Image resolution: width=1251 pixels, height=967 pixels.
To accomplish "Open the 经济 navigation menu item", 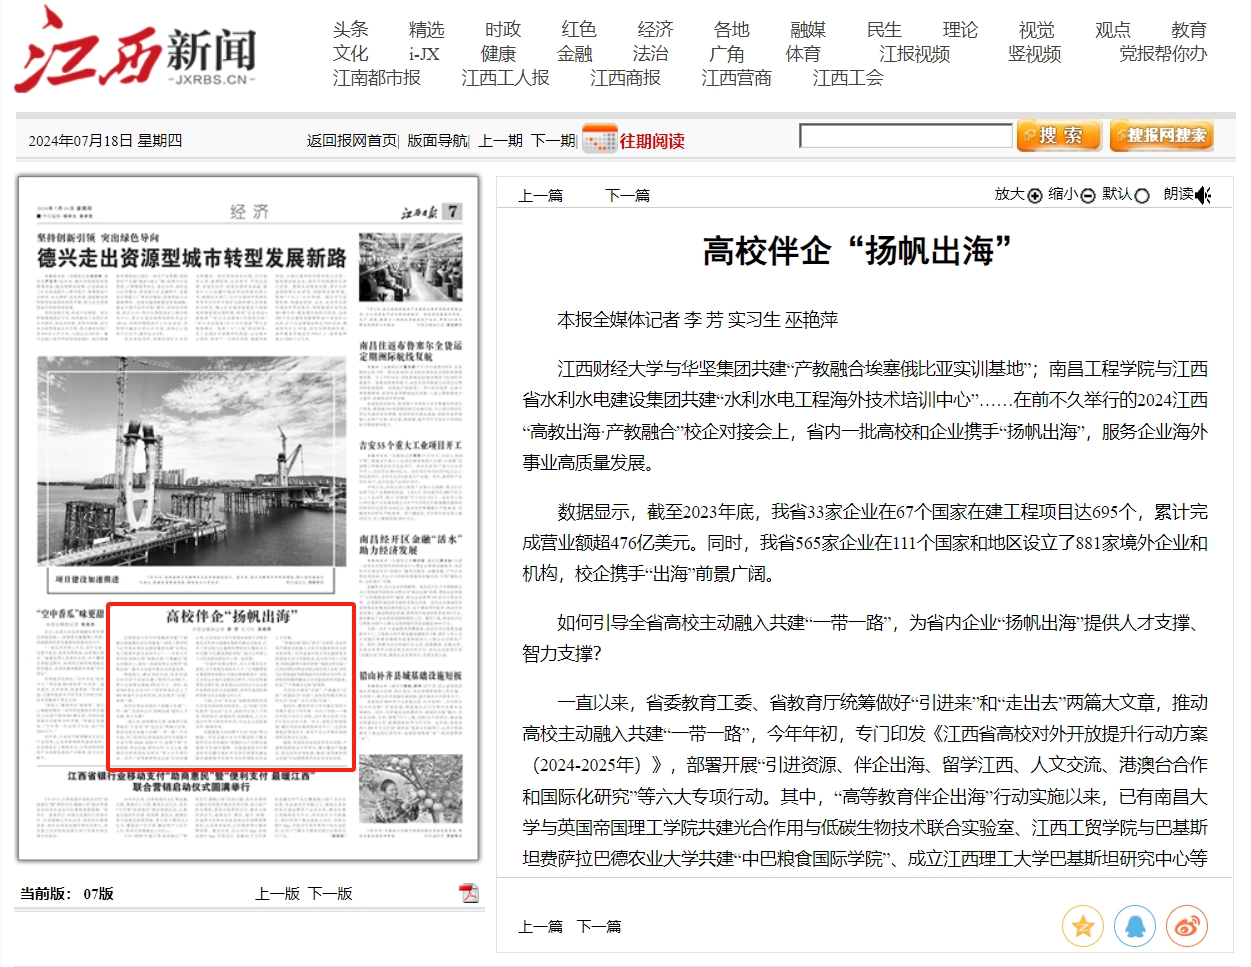I will [x=655, y=30].
